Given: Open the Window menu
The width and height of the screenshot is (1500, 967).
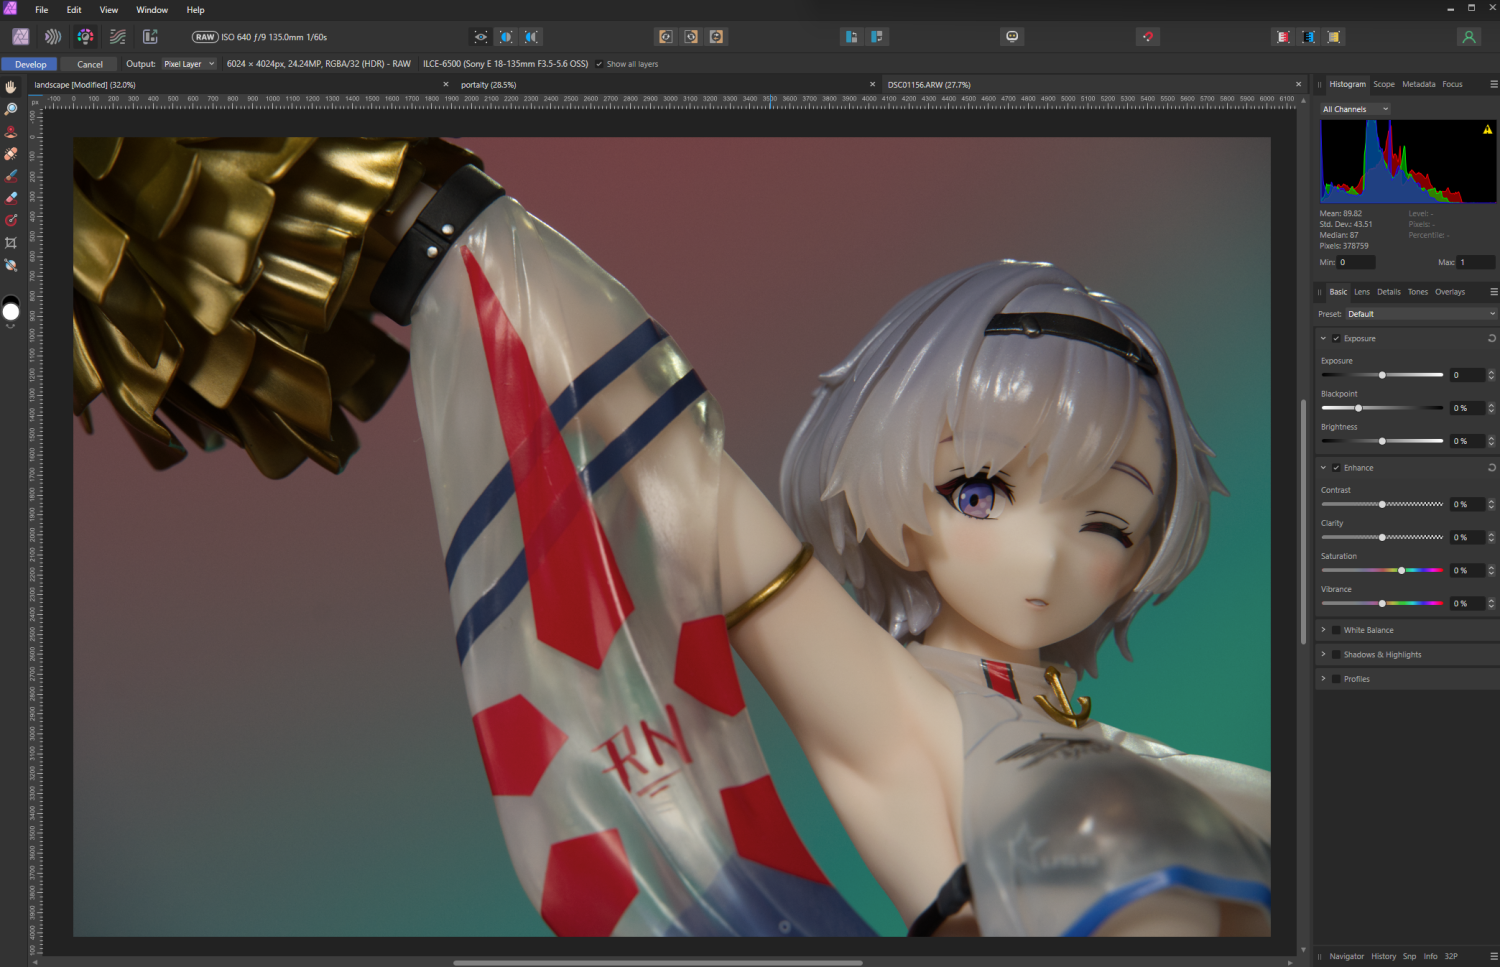Looking at the screenshot, I should [x=152, y=10].
